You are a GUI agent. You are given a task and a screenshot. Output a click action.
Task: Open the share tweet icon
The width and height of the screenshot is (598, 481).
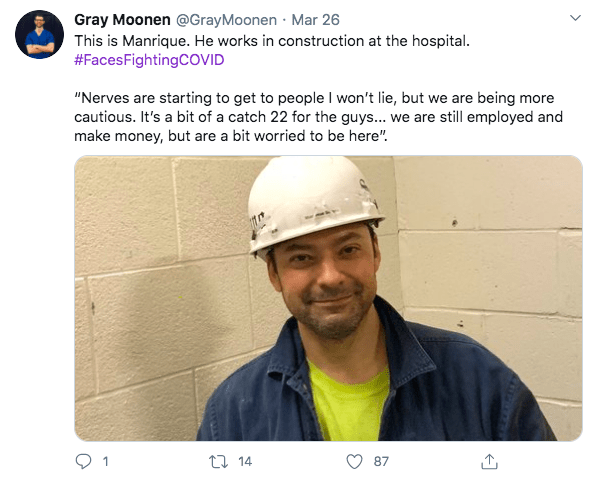tap(489, 461)
